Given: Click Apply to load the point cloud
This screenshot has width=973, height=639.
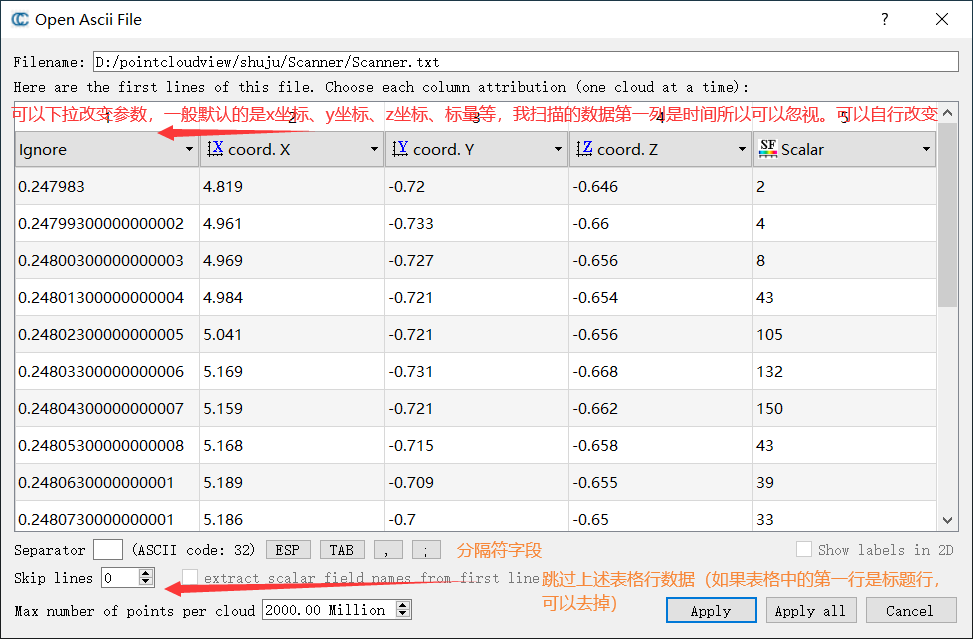Looking at the screenshot, I should point(710,610).
